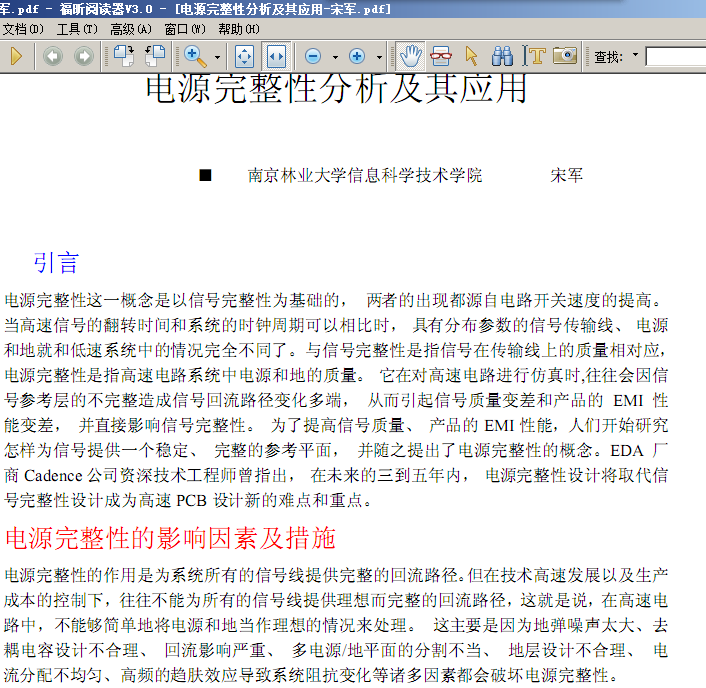Select the text selection T tool
Image resolution: width=706 pixels, height=688 pixels.
534,57
